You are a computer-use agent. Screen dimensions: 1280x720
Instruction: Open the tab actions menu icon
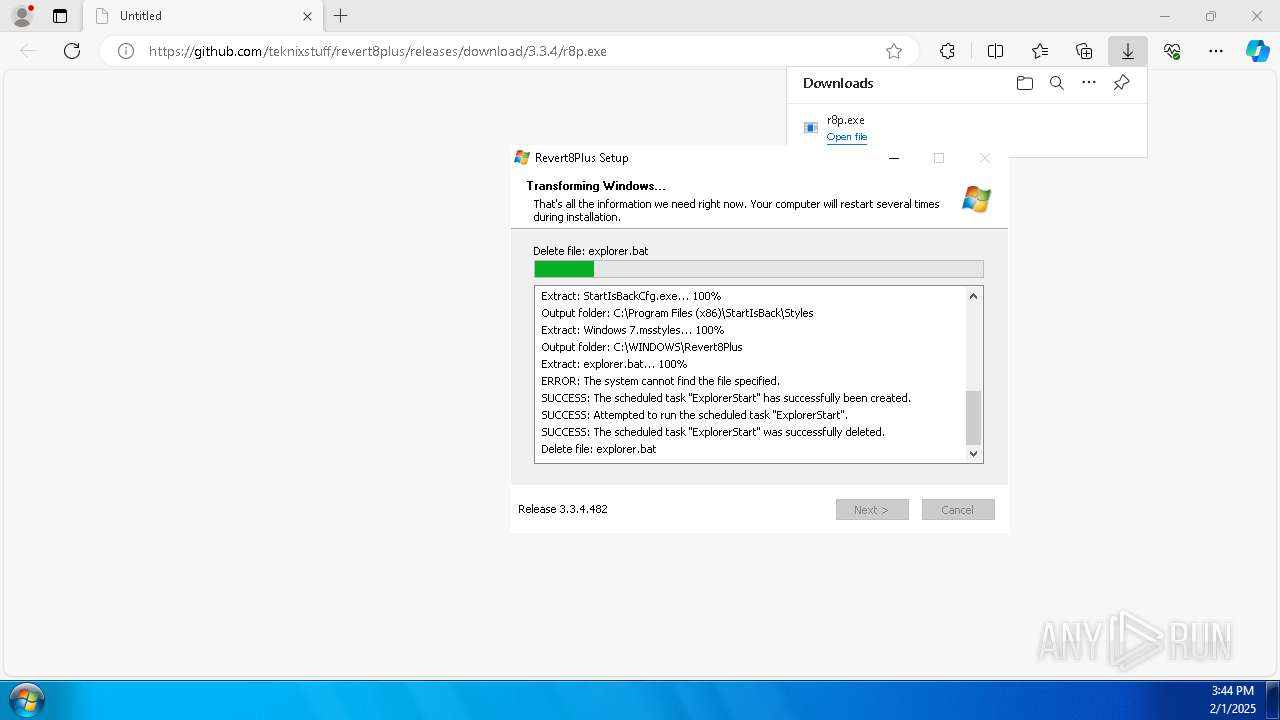(60, 16)
